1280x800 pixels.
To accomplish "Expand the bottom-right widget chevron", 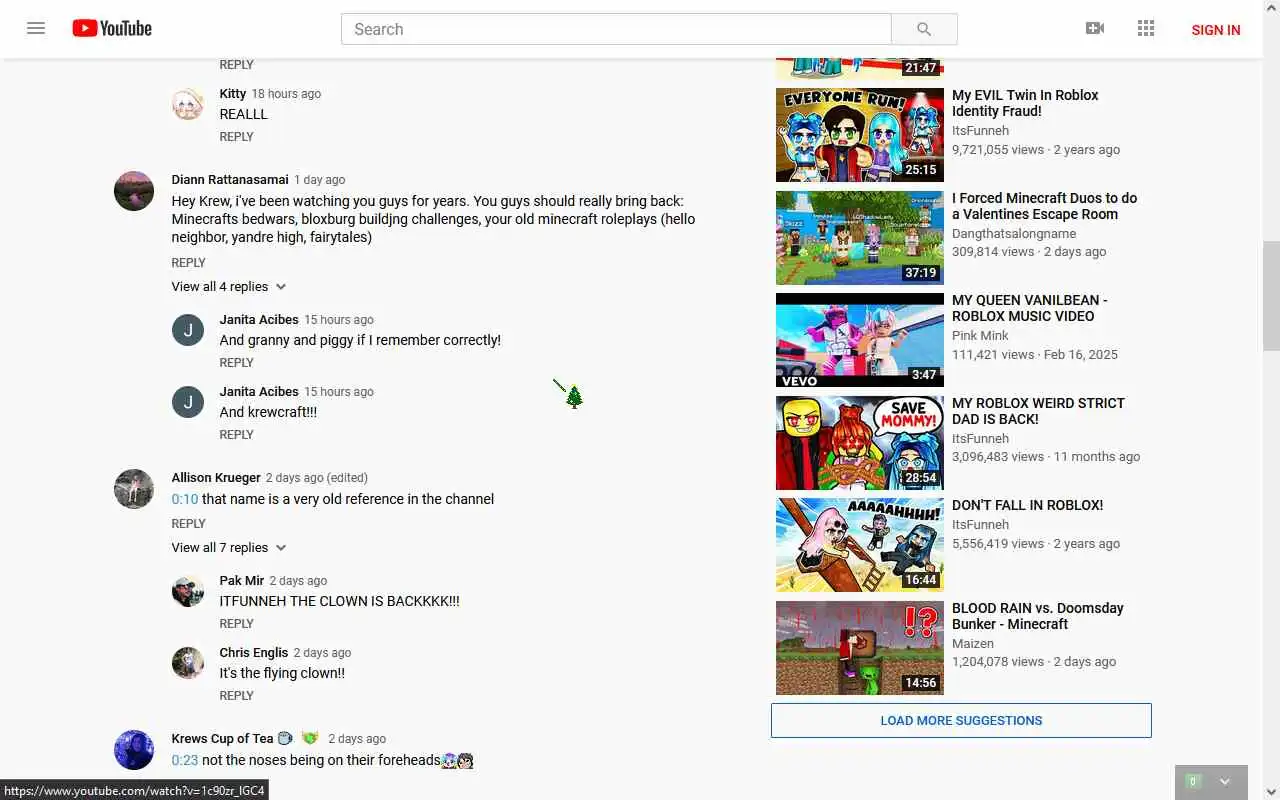I will tap(1225, 782).
